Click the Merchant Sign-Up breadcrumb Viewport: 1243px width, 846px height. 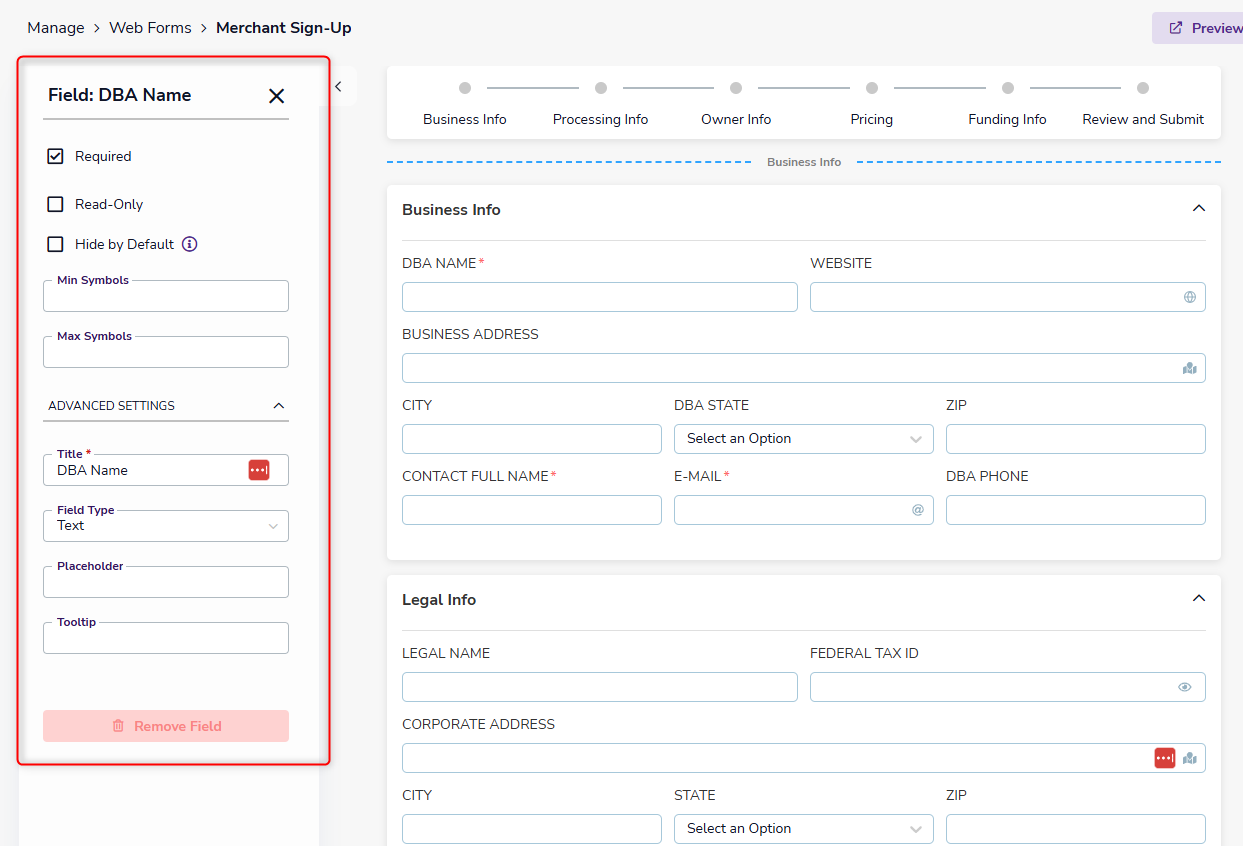tap(284, 28)
